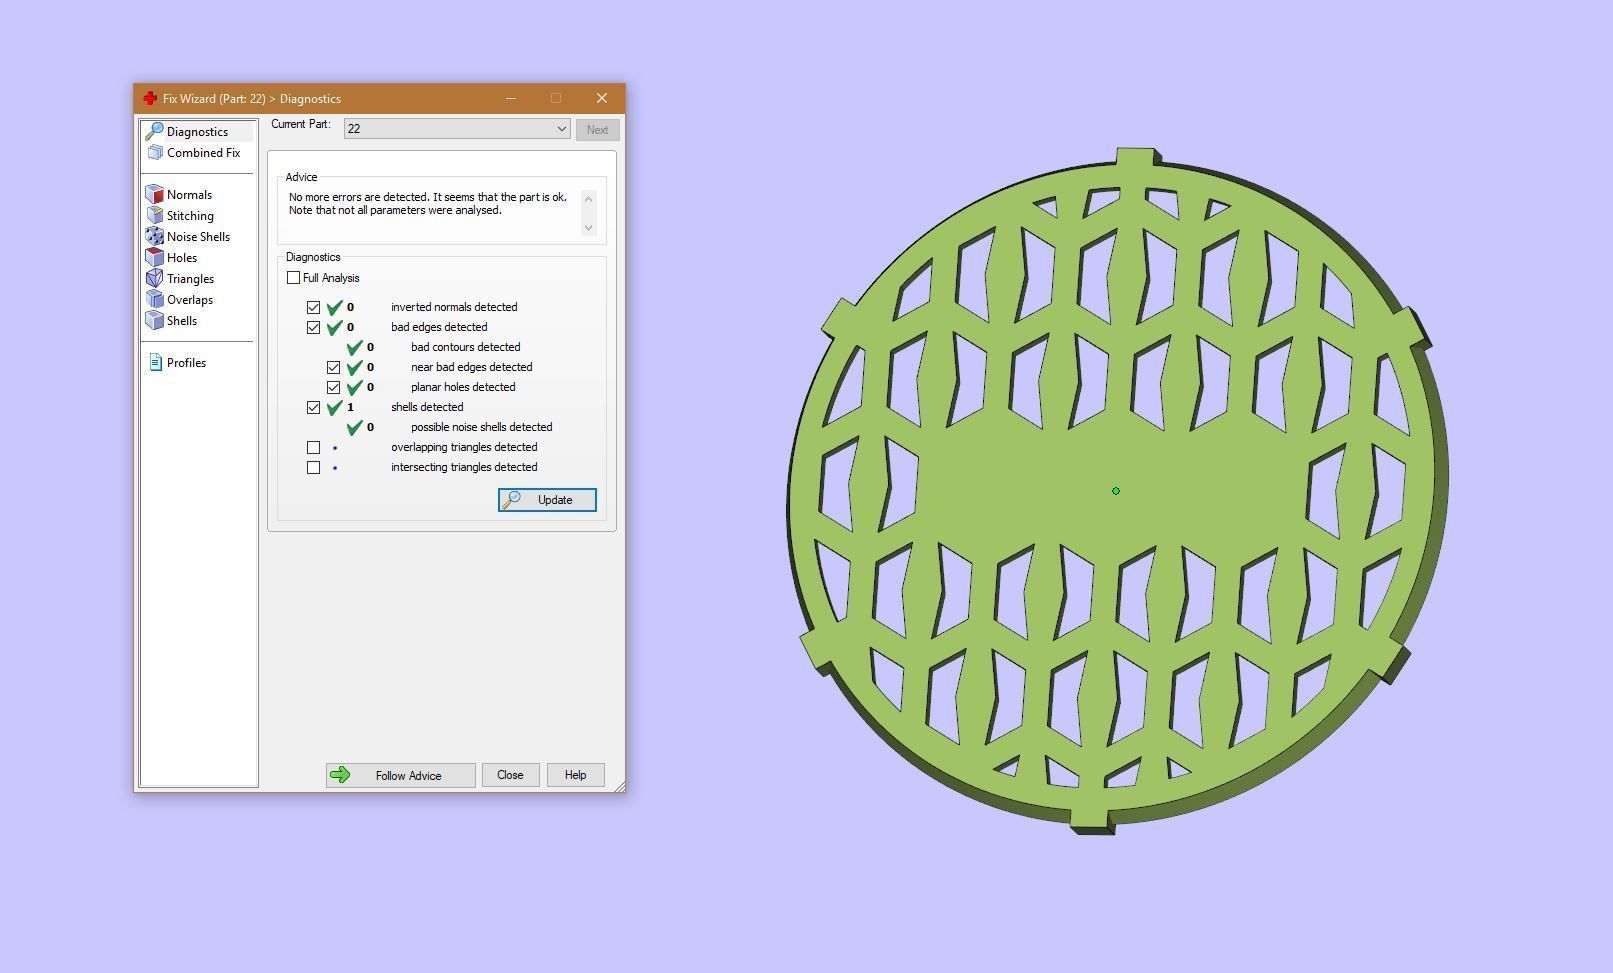1613x973 pixels.
Task: Click the blue dot beside overlapping triangles
Action: pos(335,447)
